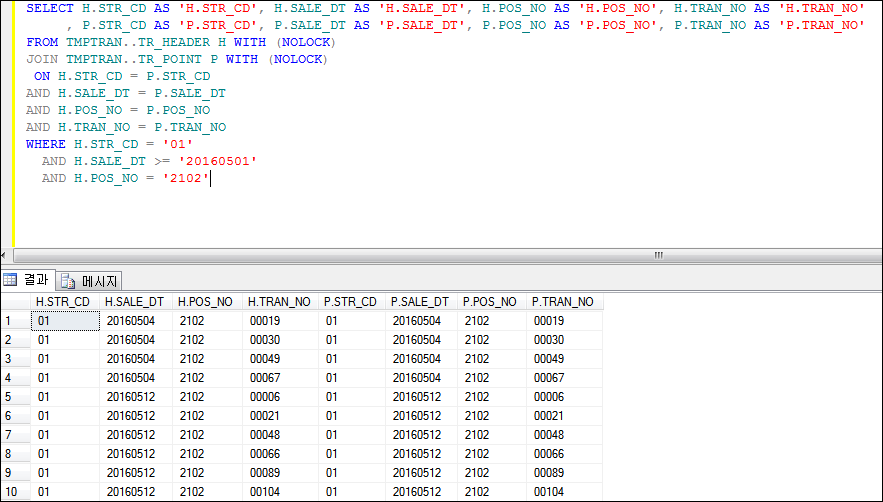Click the horizontal scrollbar of the query editor
883x502 pixels.
pyautogui.click(x=447, y=255)
